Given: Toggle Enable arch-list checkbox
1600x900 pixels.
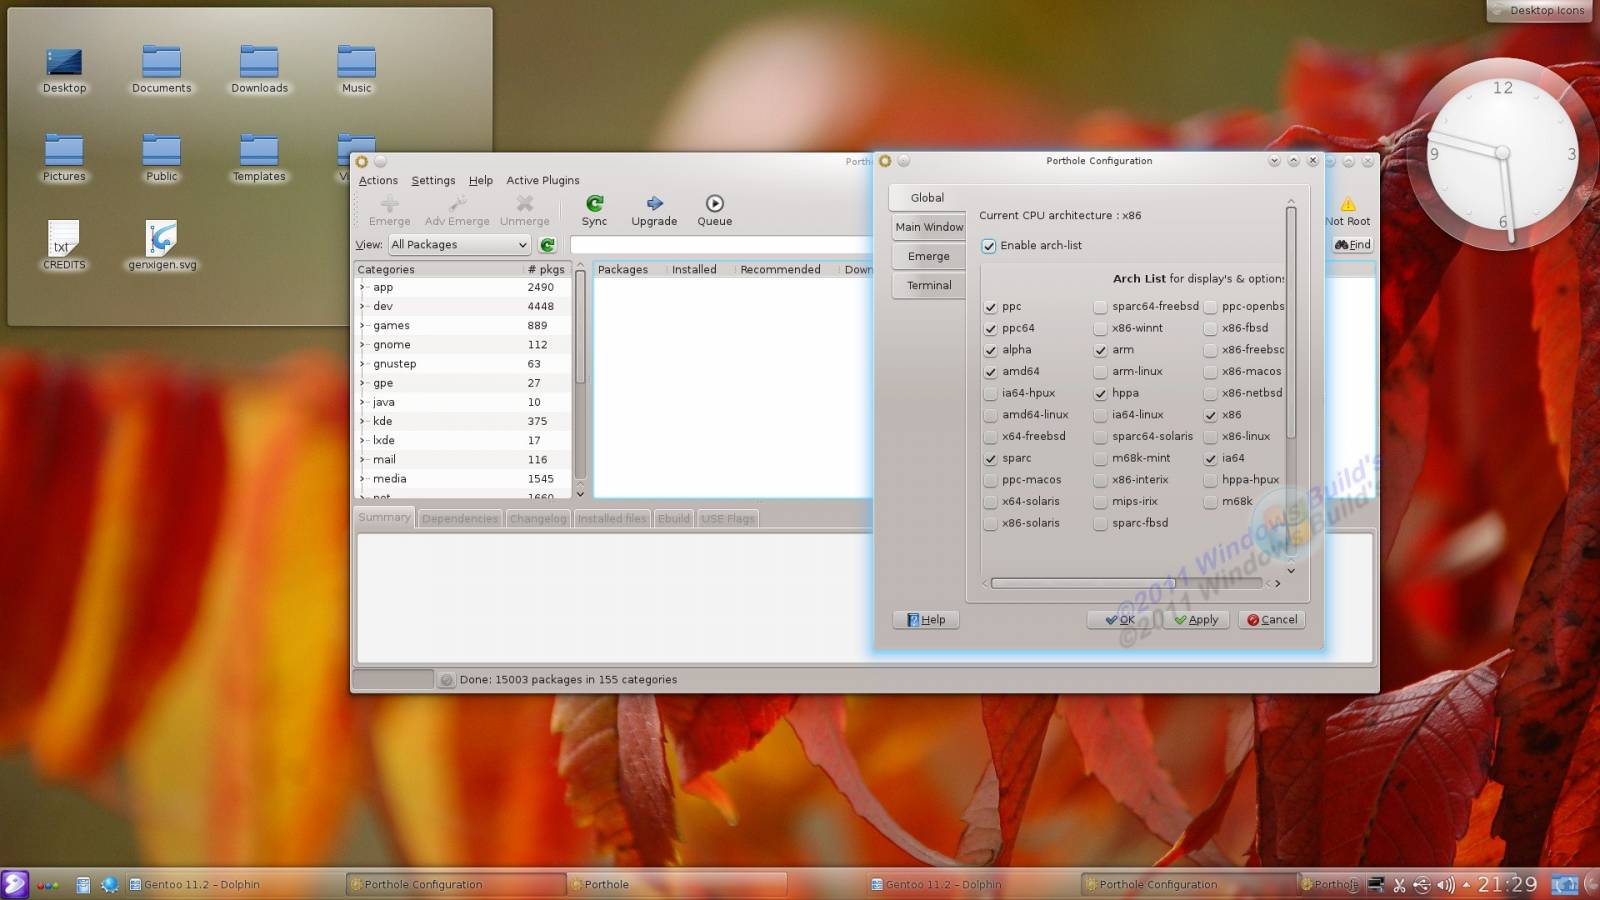Looking at the screenshot, I should (989, 246).
